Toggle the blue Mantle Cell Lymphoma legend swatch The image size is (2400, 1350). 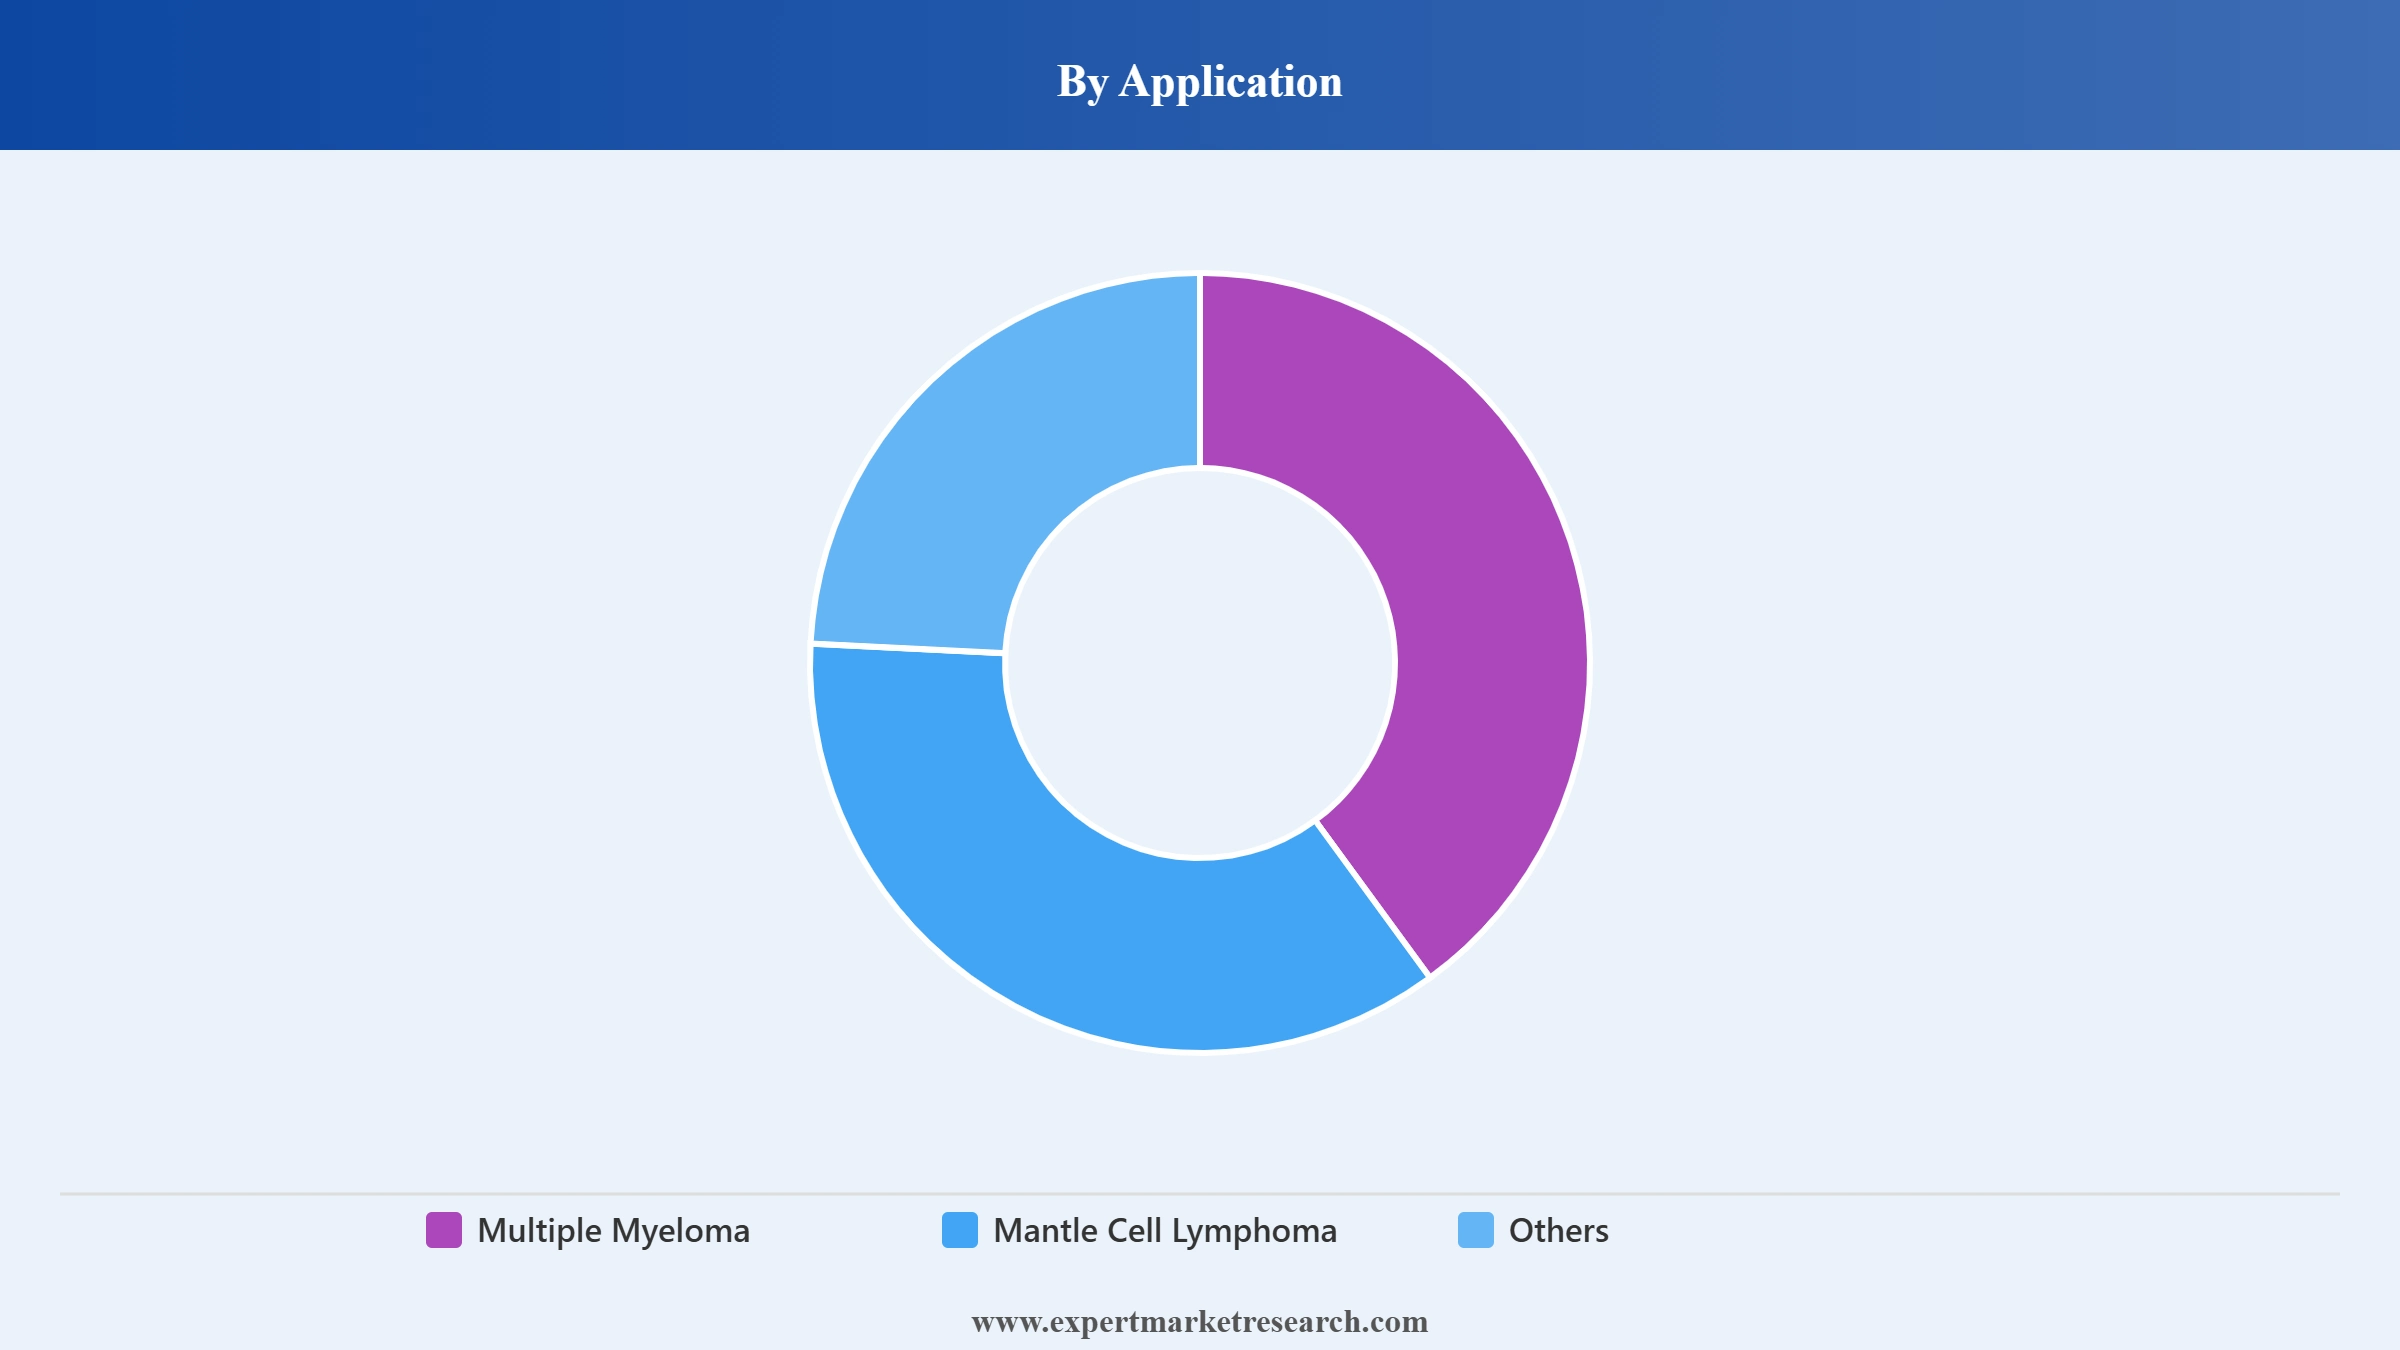[x=960, y=1230]
